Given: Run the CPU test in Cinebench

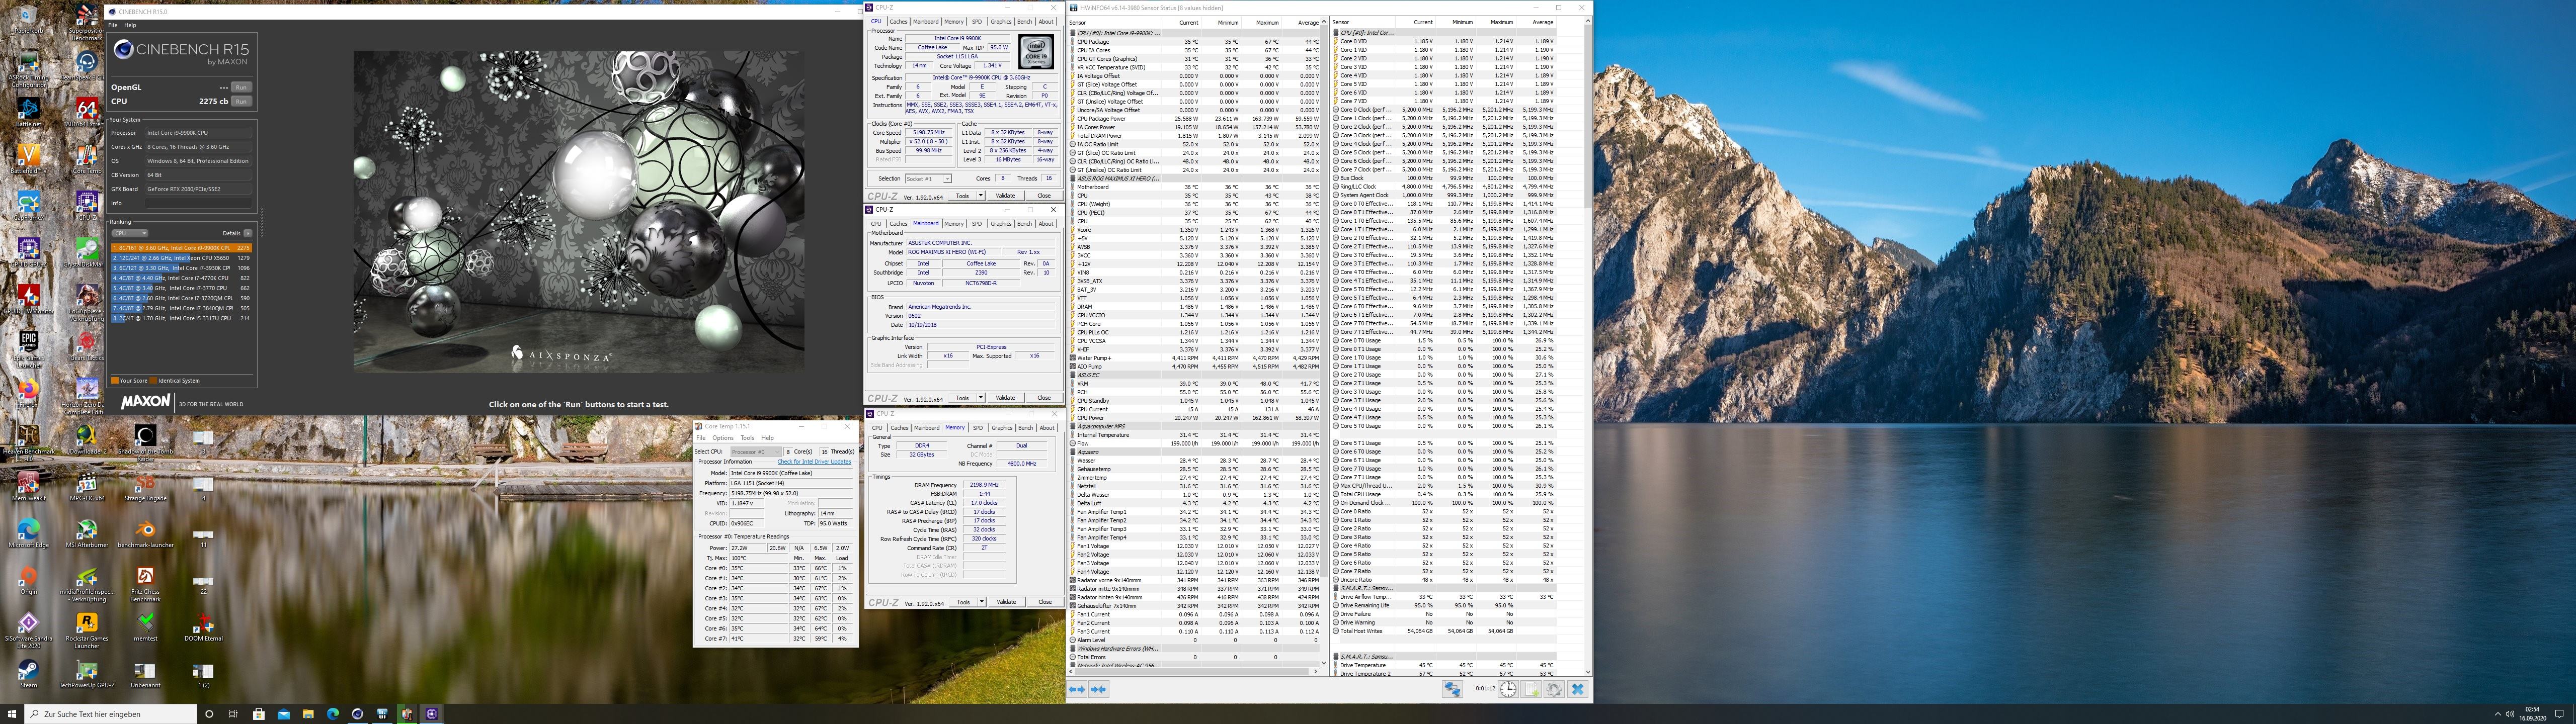Looking at the screenshot, I should [241, 101].
